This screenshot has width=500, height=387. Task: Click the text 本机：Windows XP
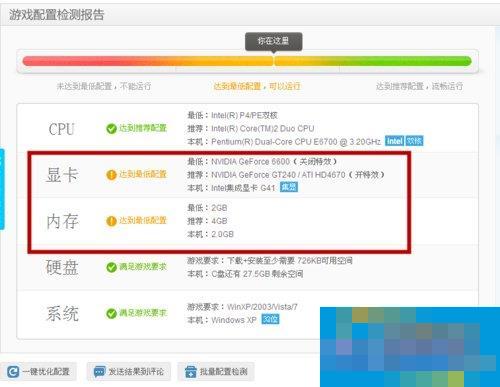point(222,320)
